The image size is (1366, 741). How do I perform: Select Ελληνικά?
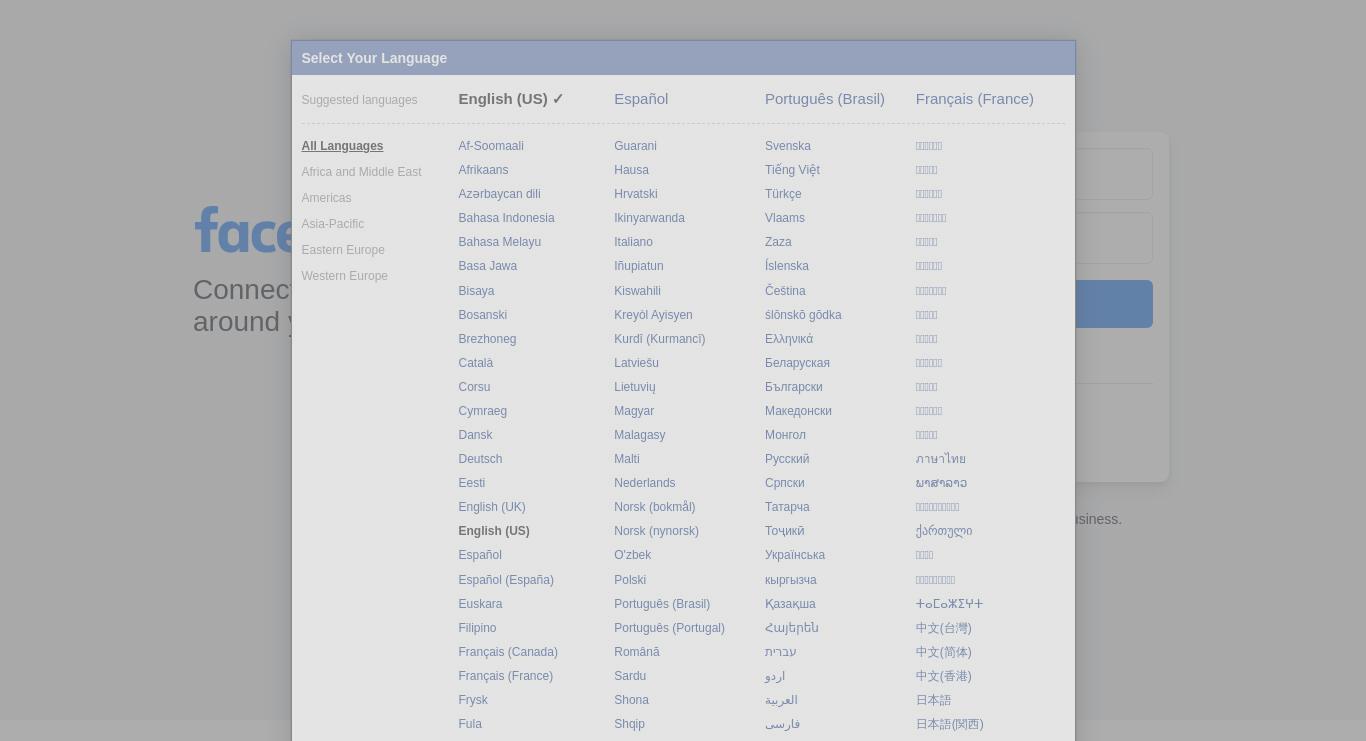pos(789,339)
